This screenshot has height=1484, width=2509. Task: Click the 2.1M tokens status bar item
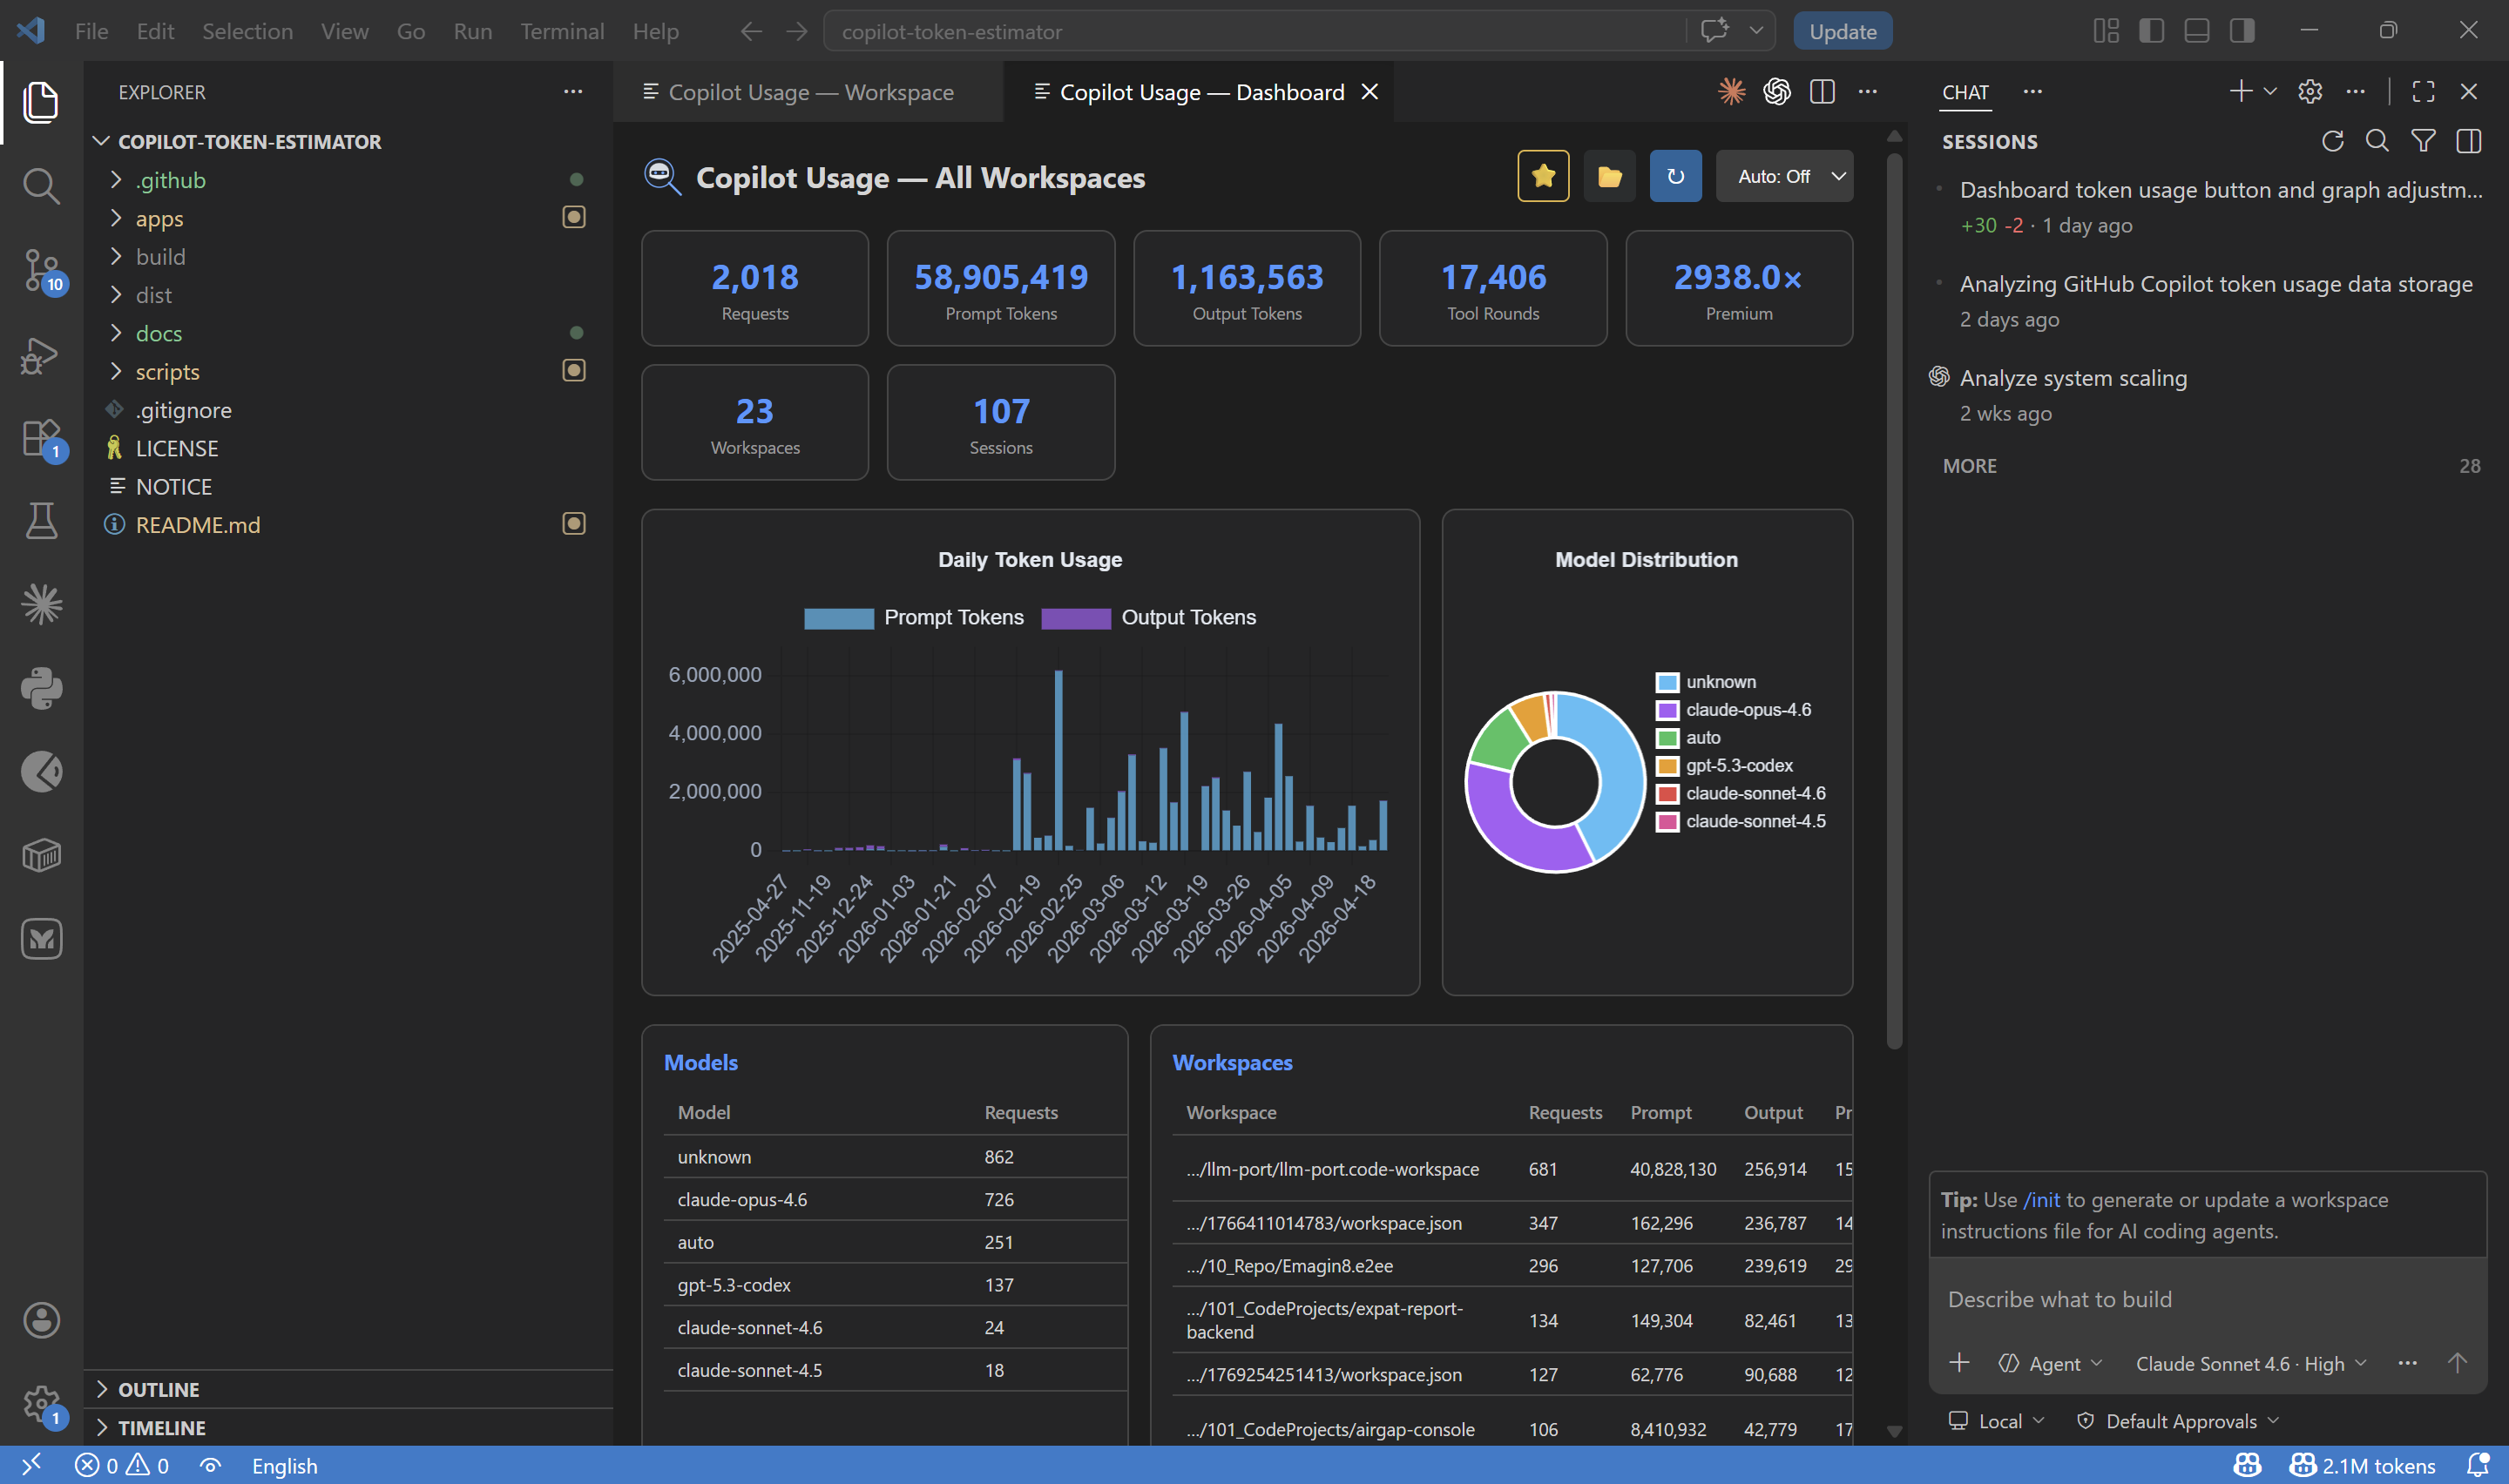(x=2362, y=1466)
